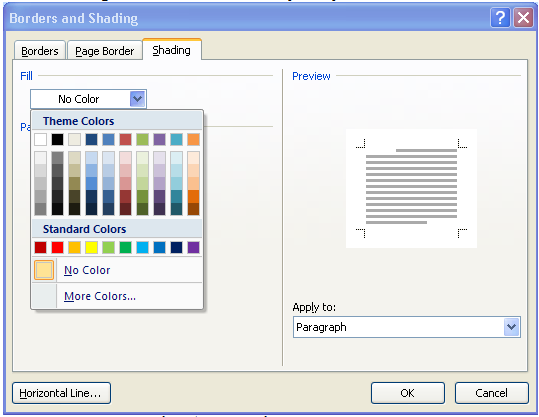Switch to the Page Border tab
539x417 pixels.
pos(104,51)
